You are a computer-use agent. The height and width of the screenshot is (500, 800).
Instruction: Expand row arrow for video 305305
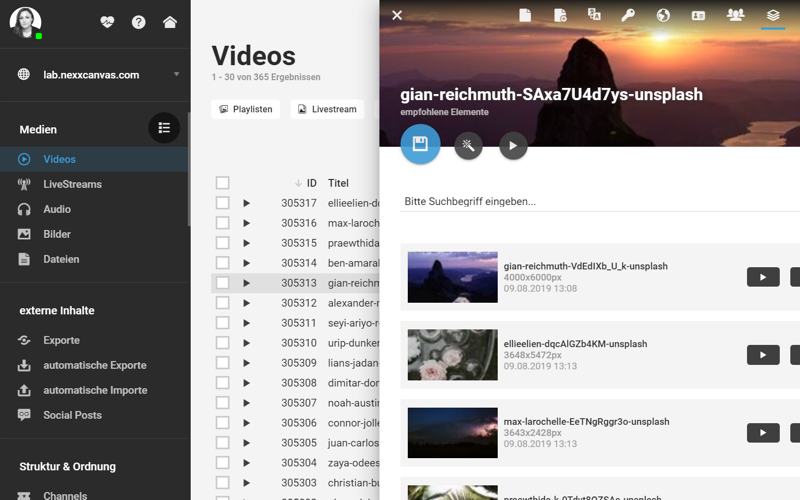pos(246,443)
